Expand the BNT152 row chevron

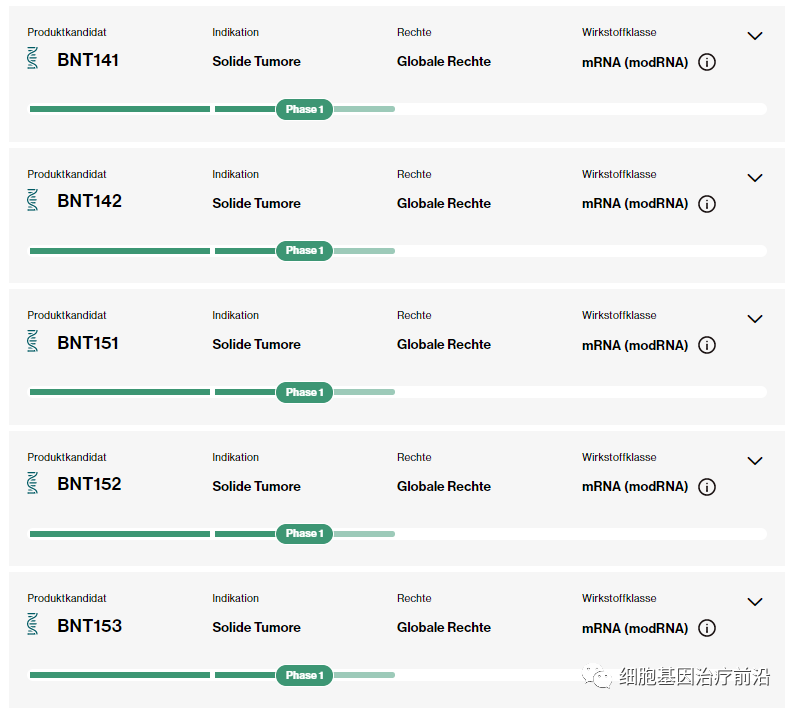click(755, 461)
